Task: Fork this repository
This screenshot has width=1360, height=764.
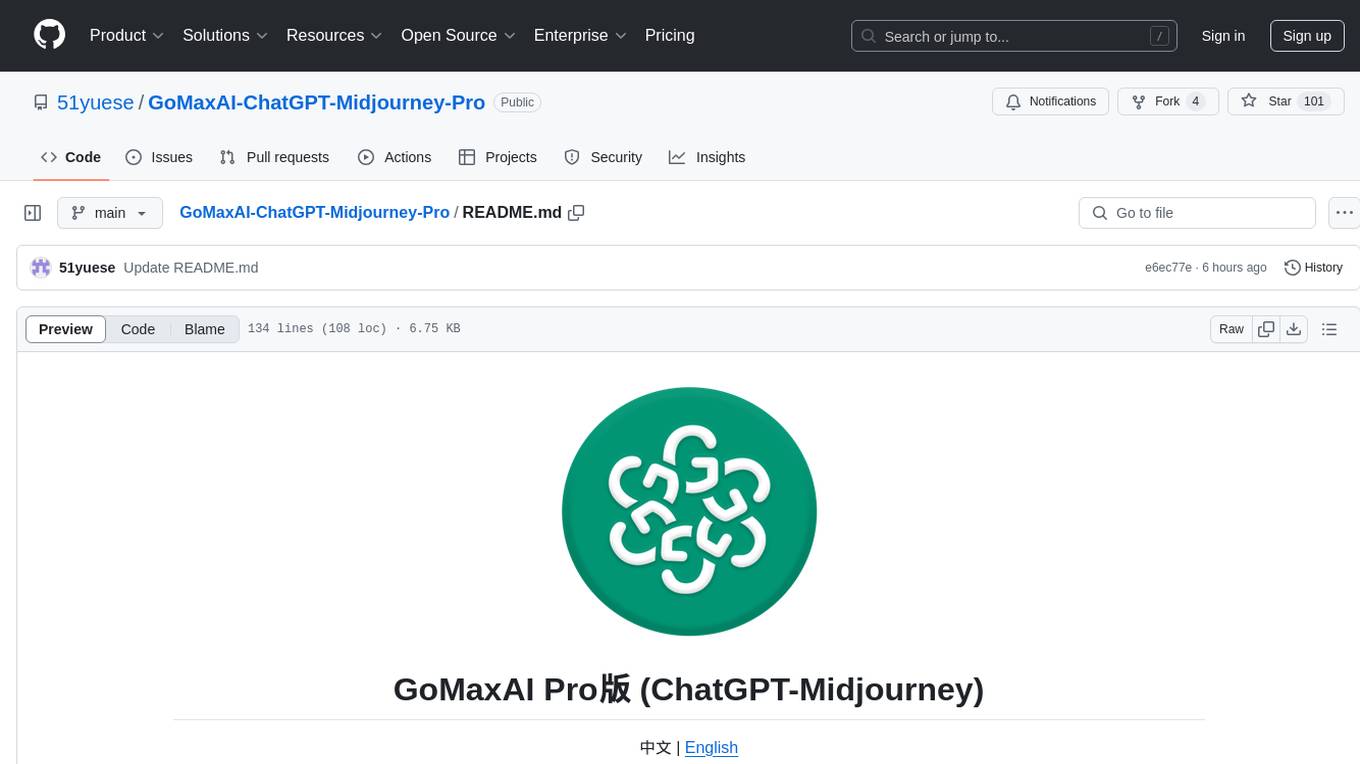Action: tap(1167, 102)
